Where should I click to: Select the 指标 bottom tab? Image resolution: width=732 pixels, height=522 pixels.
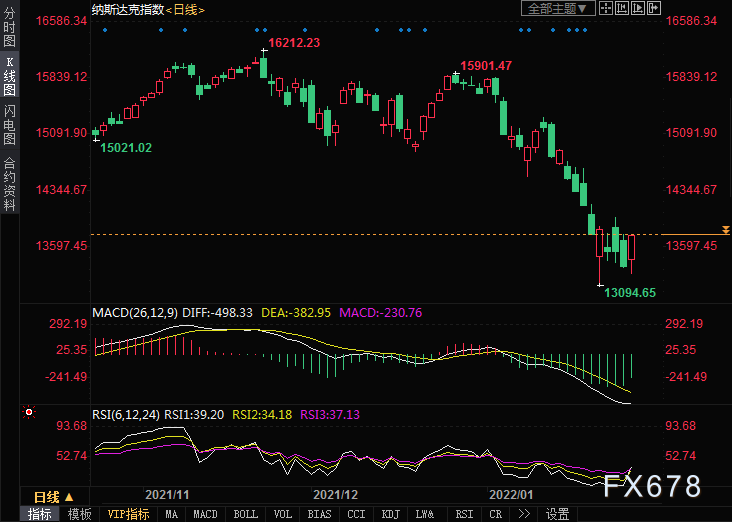(x=40, y=514)
